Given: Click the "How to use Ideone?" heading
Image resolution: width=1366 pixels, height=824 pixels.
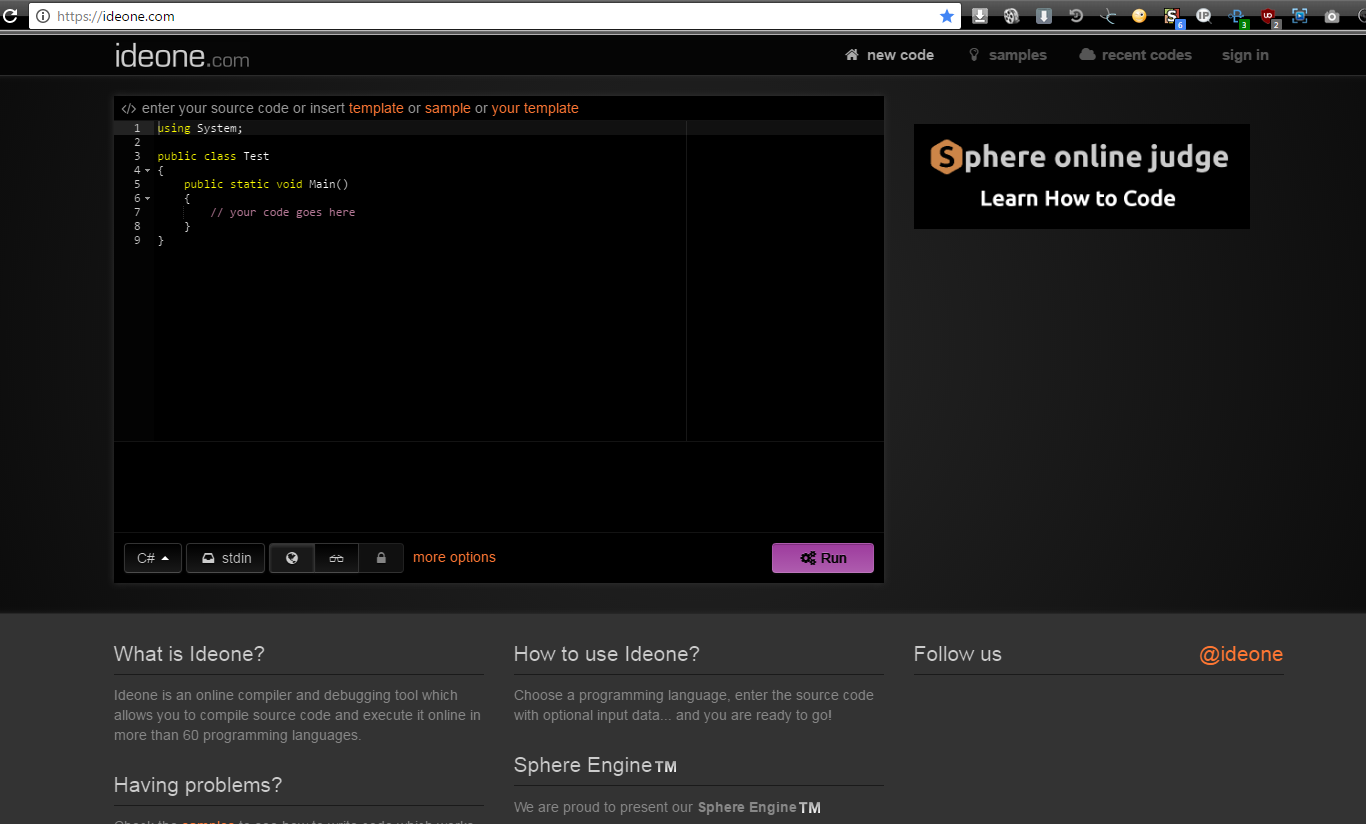Looking at the screenshot, I should click(606, 654).
